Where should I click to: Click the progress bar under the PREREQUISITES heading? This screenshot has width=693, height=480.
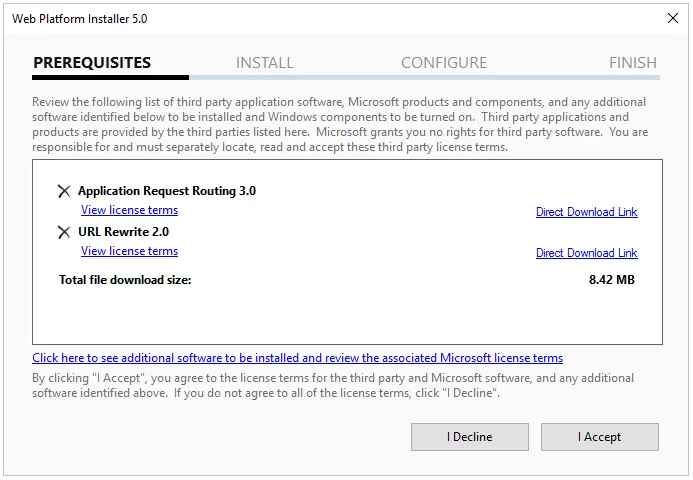point(110,77)
